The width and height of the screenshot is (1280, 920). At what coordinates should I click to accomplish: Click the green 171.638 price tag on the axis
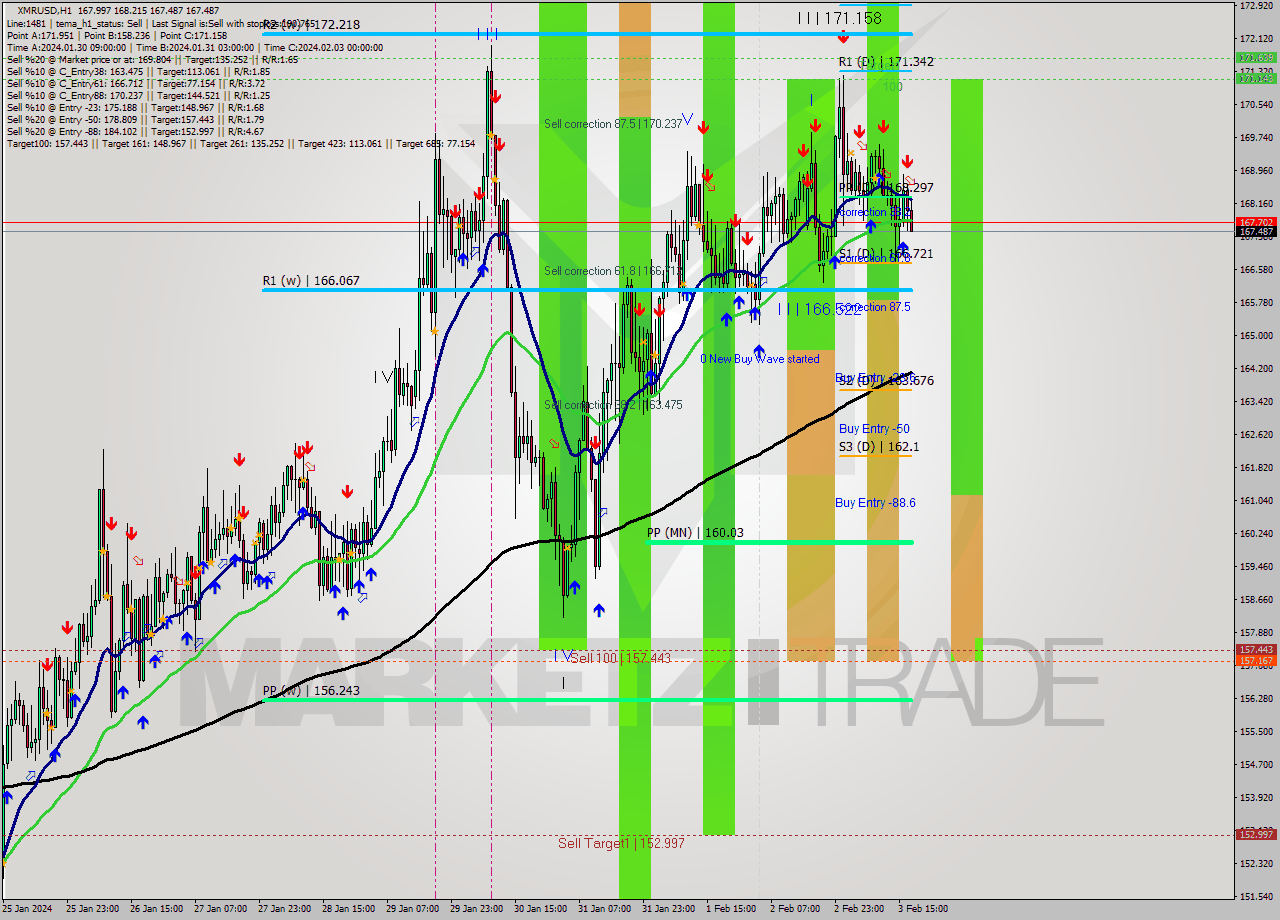[x=1256, y=58]
